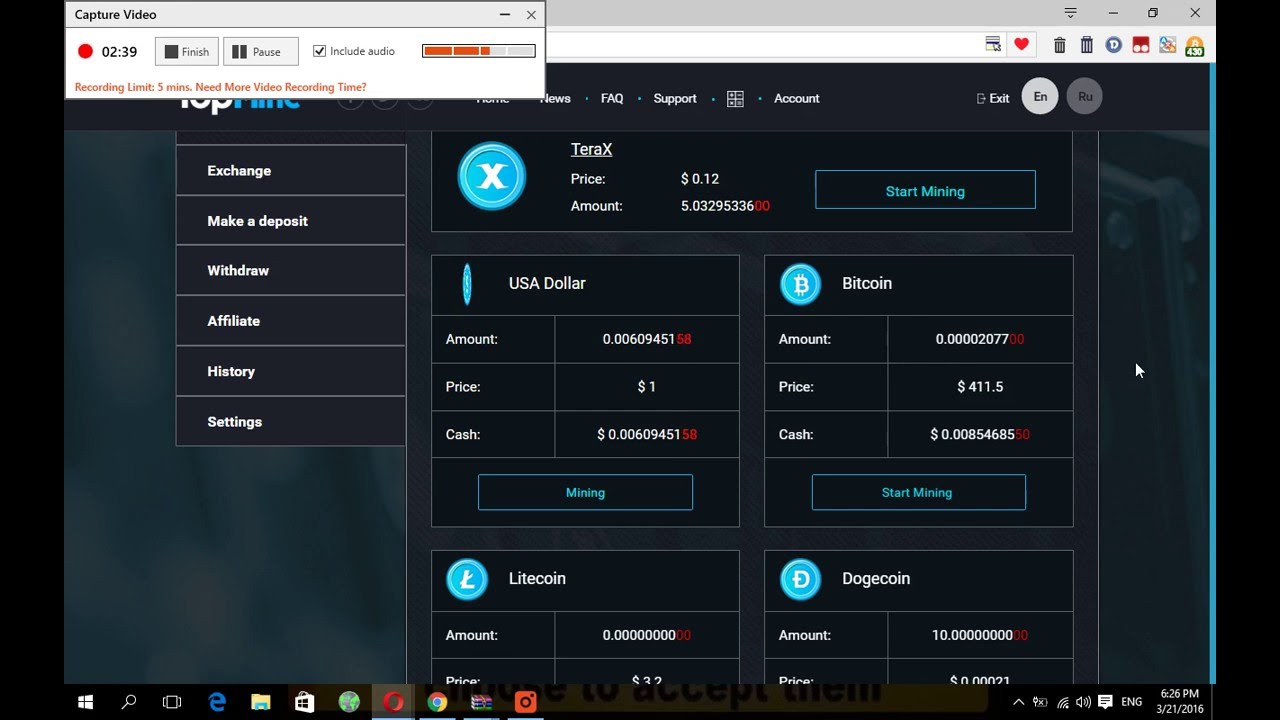Click the TeraX amount 5.03295336

click(x=725, y=206)
